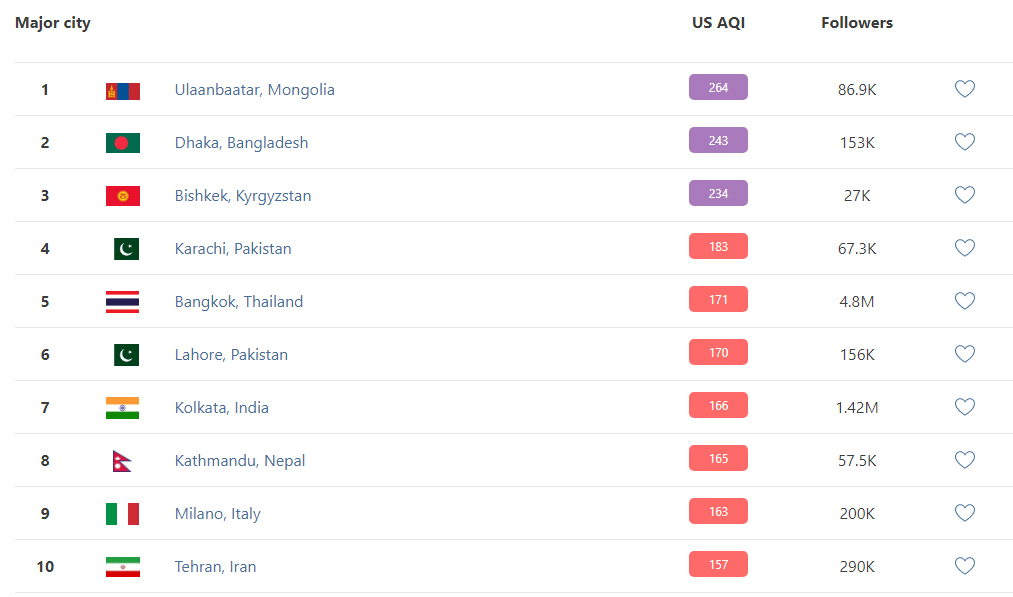The image size is (1013, 597).
Task: Click the Thailand flag icon
Action: (x=123, y=302)
